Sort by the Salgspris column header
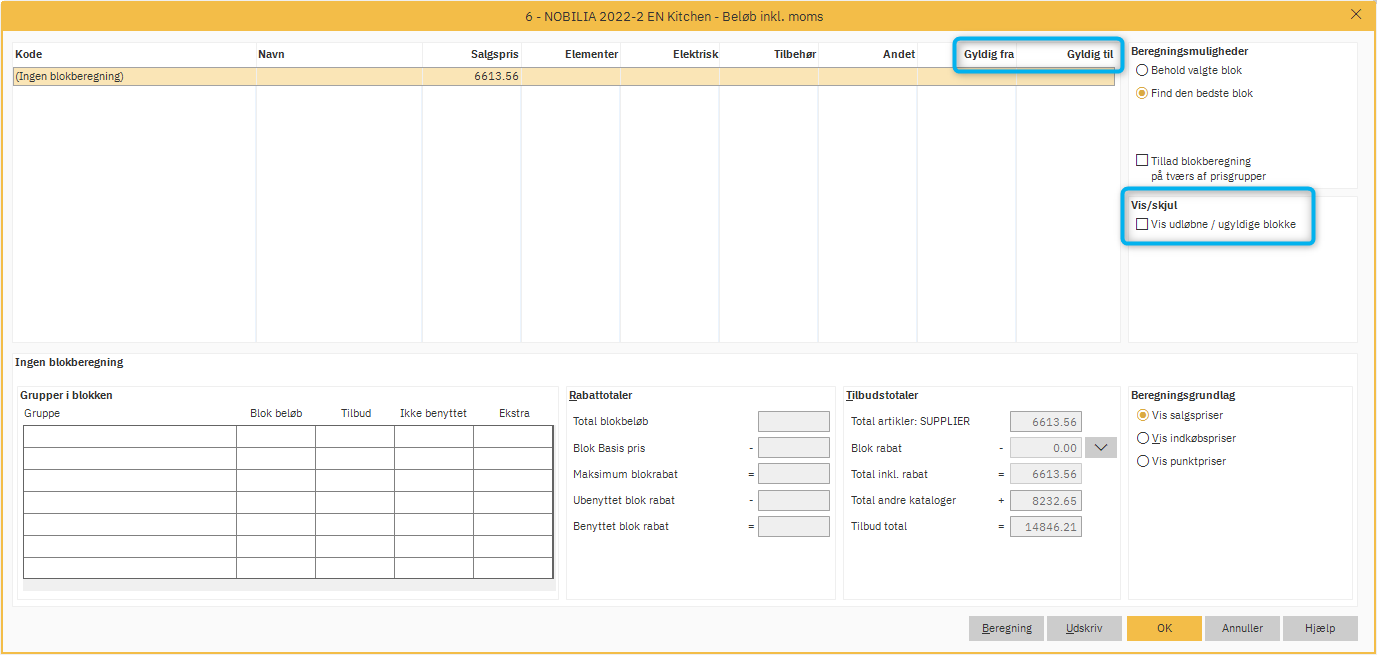Image resolution: width=1377 pixels, height=655 pixels. (494, 54)
